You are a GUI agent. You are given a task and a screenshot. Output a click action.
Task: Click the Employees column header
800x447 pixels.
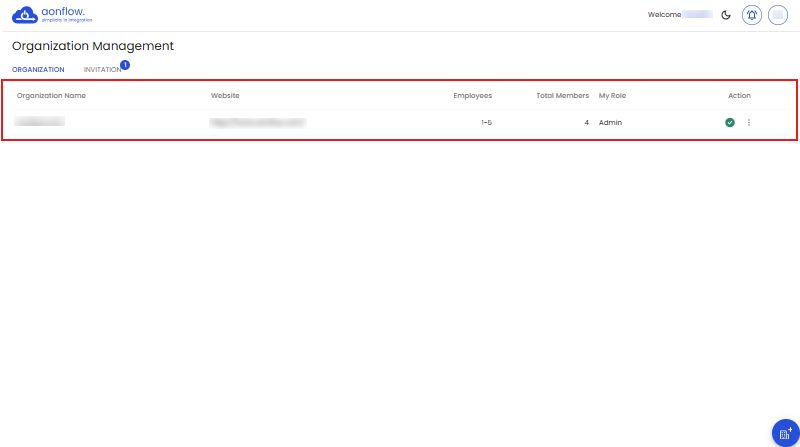[472, 96]
